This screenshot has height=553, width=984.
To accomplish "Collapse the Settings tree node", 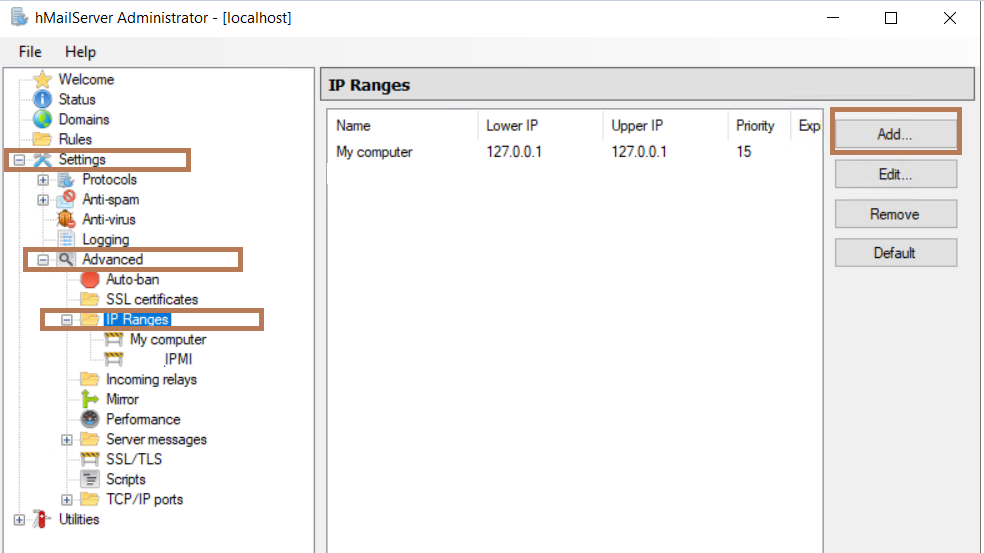I will point(19,160).
